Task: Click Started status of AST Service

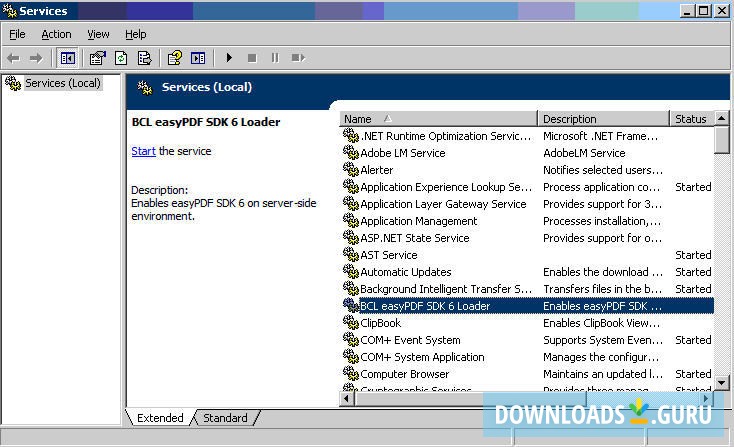Action: click(x=693, y=255)
